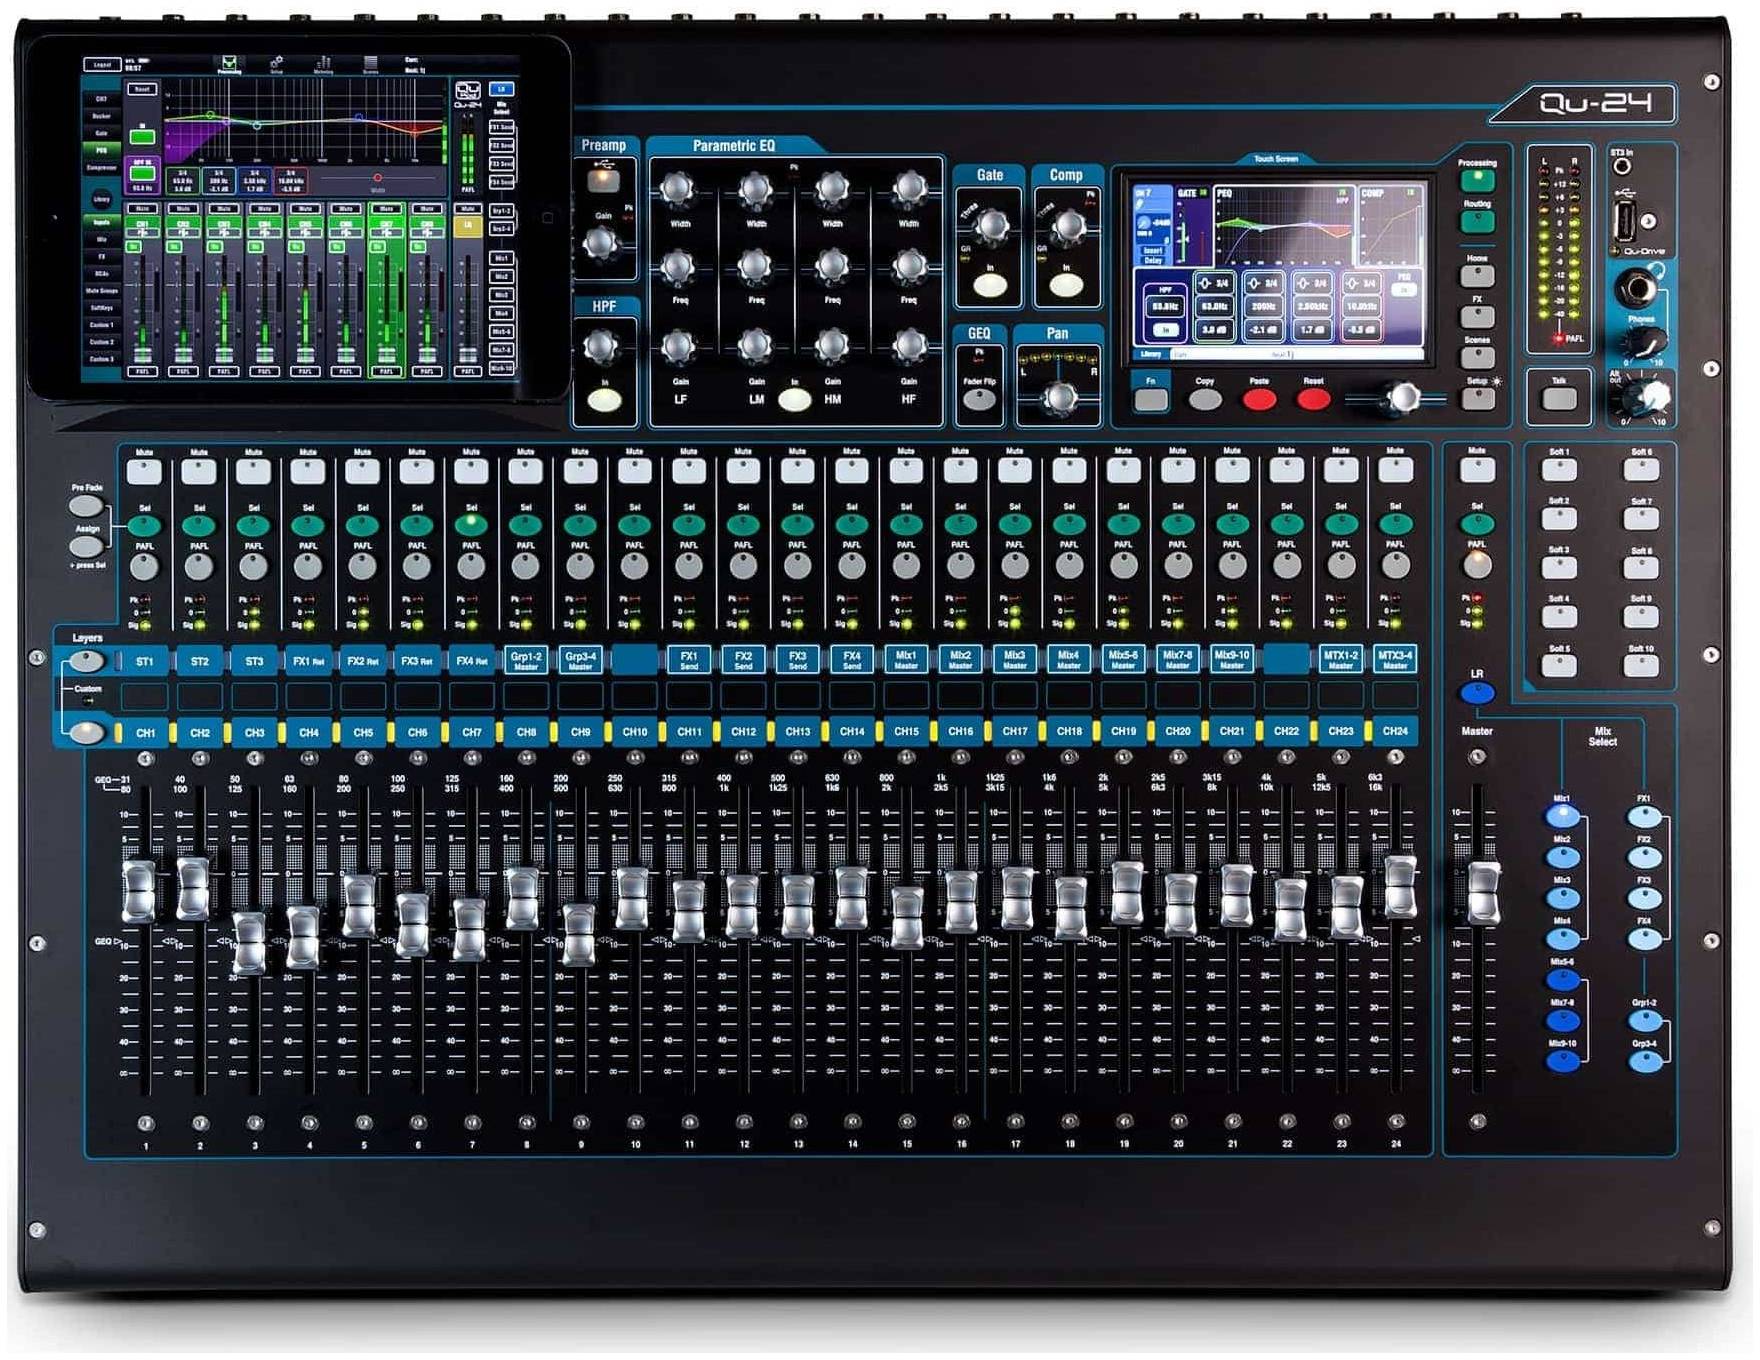Open the PEQ tab on the touch screen
The width and height of the screenshot is (1760, 1360).
(x=1283, y=225)
